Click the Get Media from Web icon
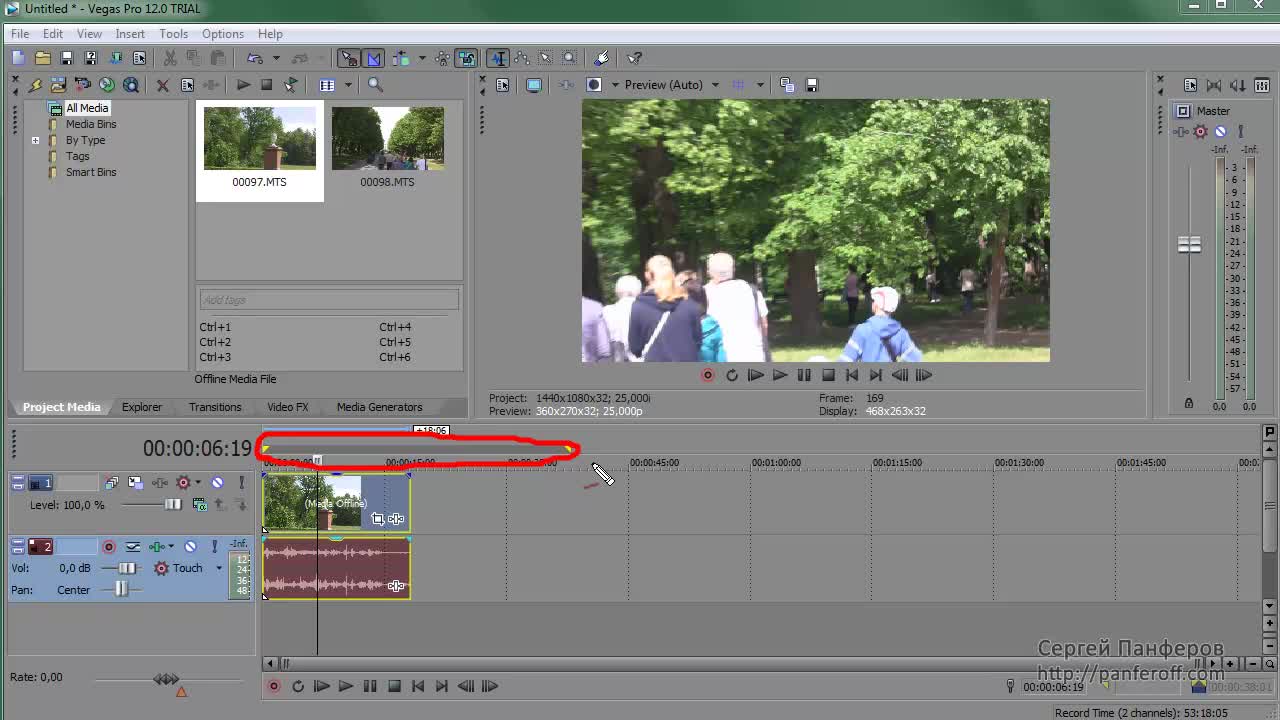The width and height of the screenshot is (1280, 720). [130, 85]
